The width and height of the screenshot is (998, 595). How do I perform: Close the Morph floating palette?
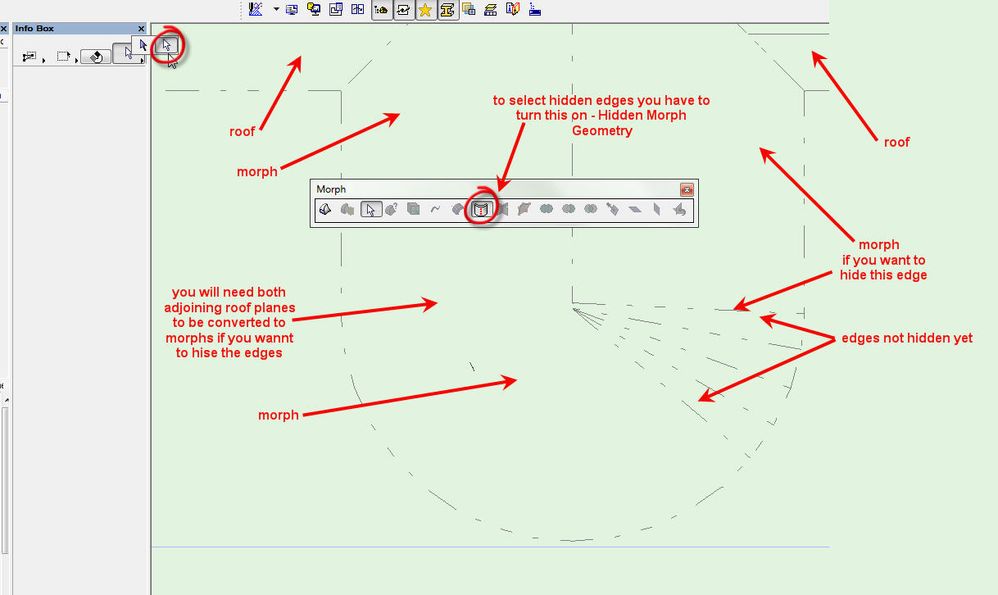pos(686,190)
